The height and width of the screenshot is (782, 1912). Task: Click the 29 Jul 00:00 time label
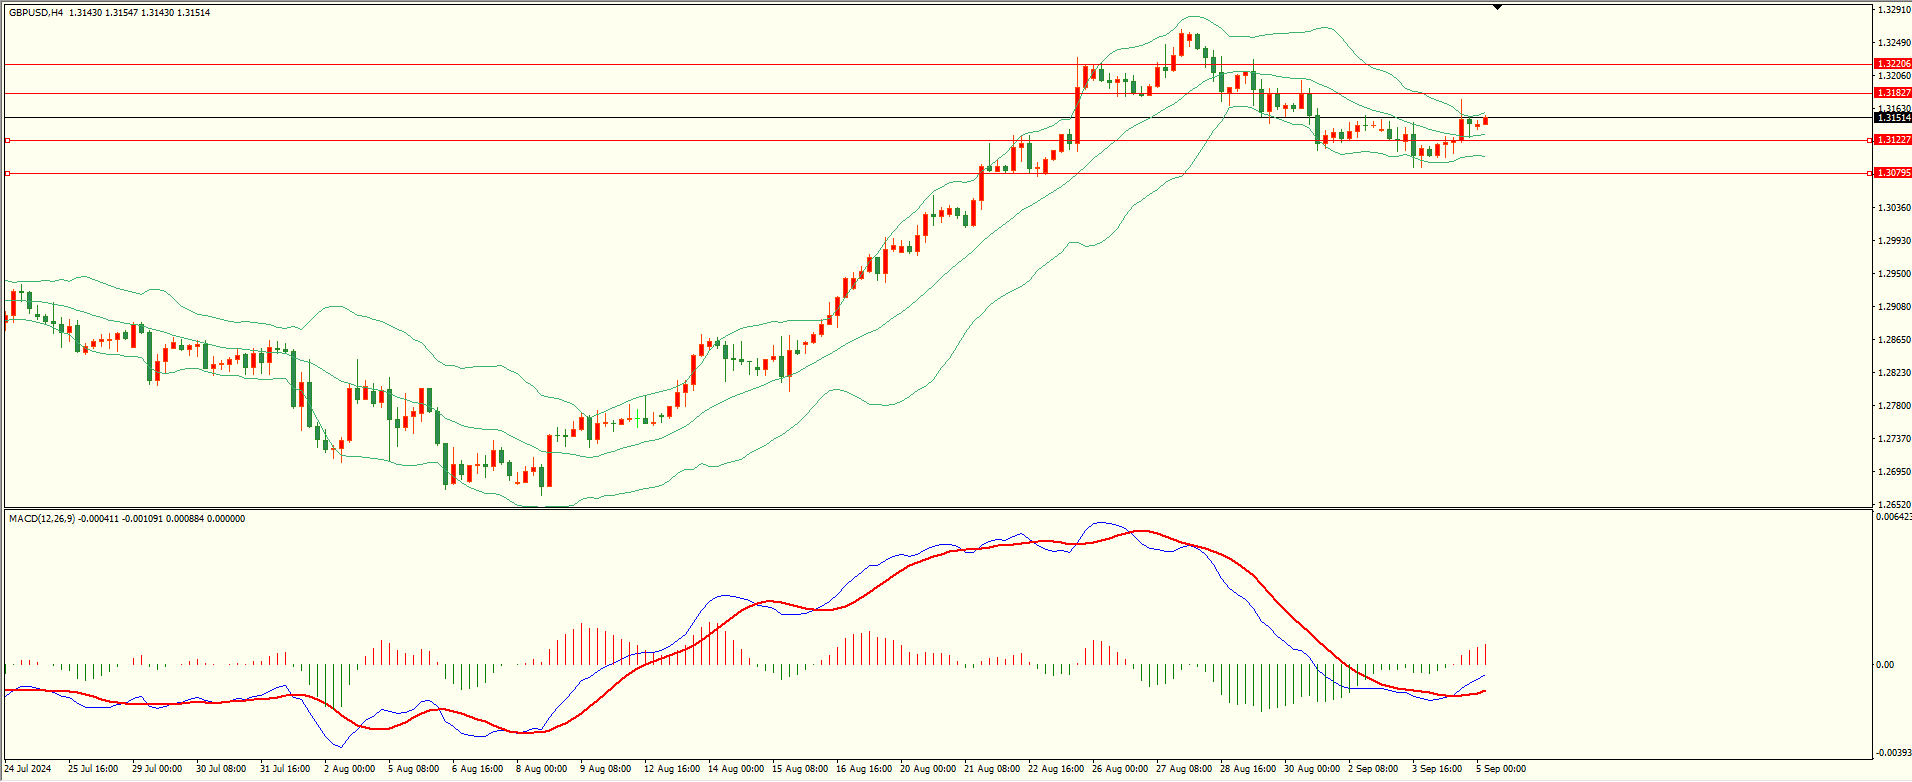[157, 769]
